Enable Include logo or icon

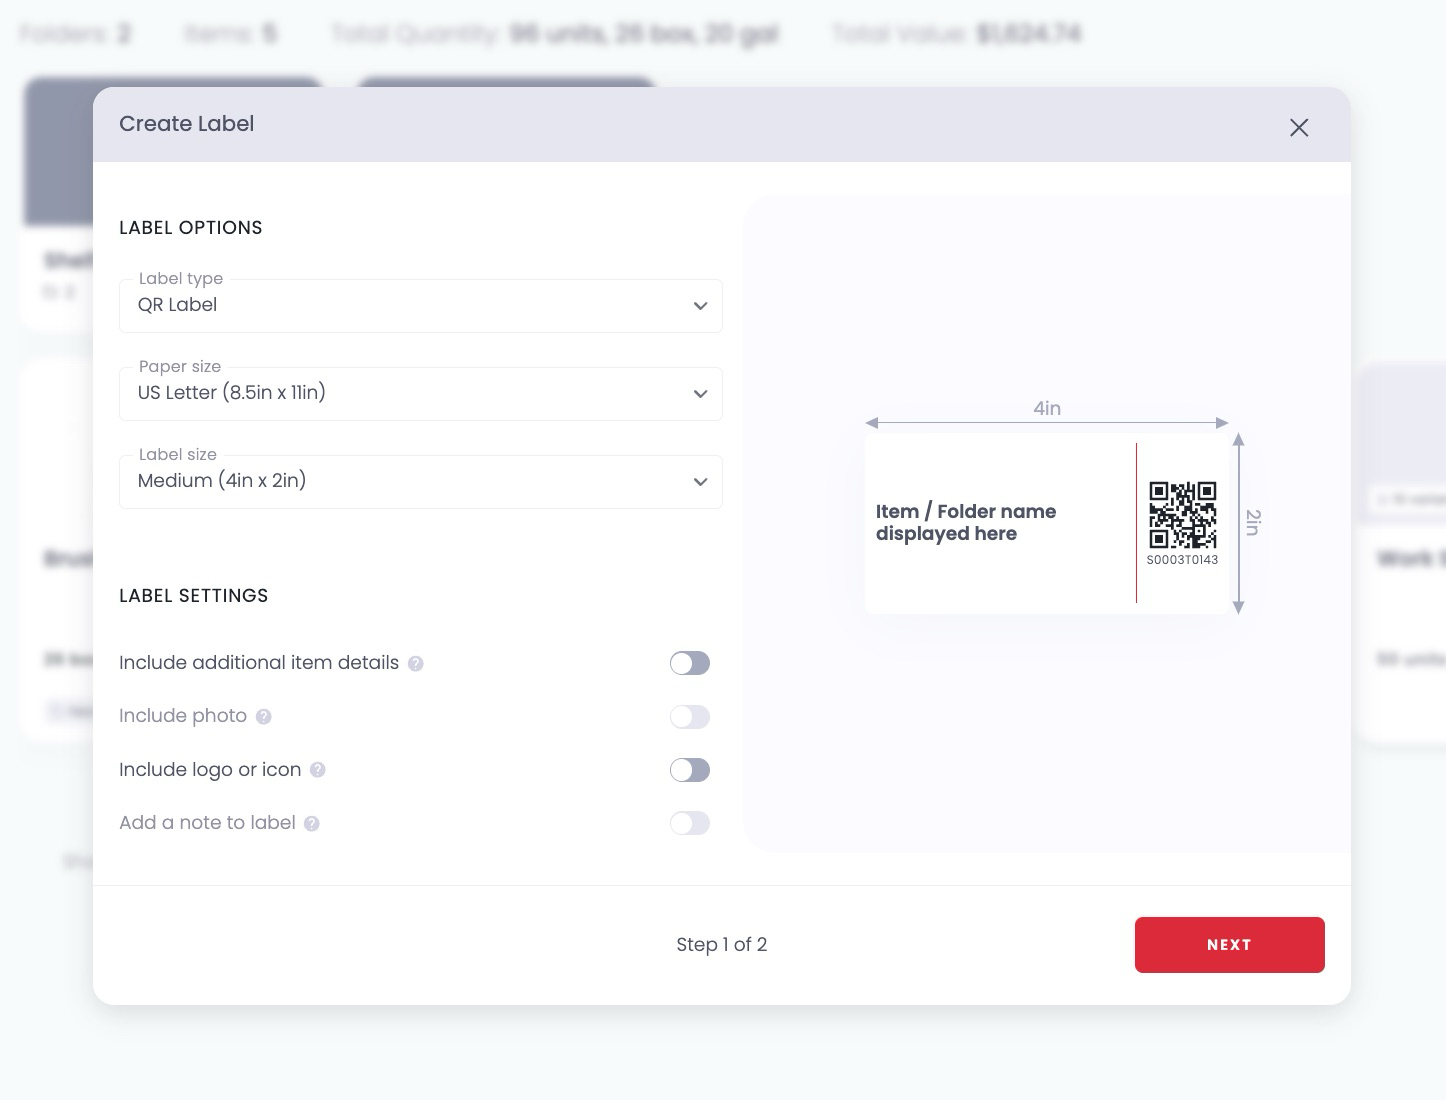pyautogui.click(x=690, y=770)
